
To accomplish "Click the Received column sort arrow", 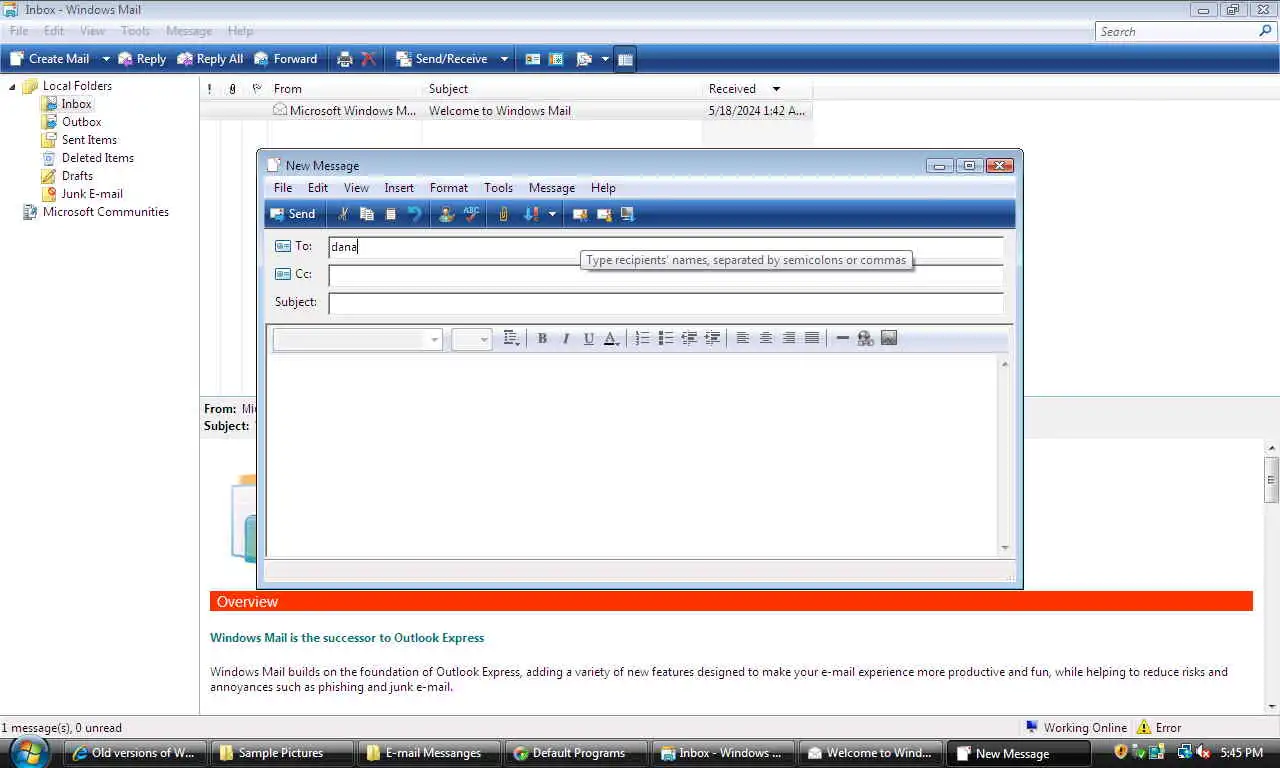I will pyautogui.click(x=776, y=89).
